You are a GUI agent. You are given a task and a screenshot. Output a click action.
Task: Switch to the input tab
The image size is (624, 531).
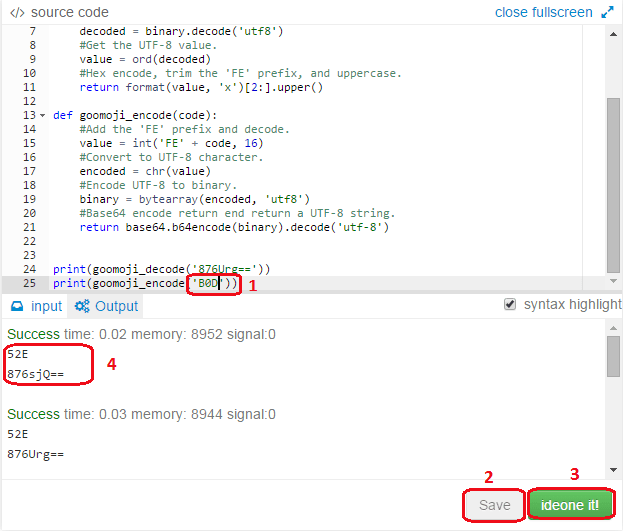(x=36, y=306)
